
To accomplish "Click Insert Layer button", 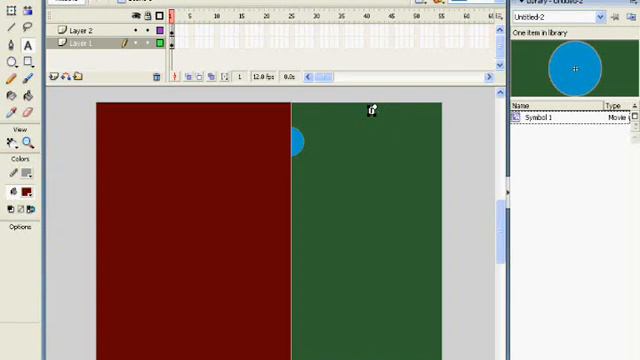I will (54, 76).
